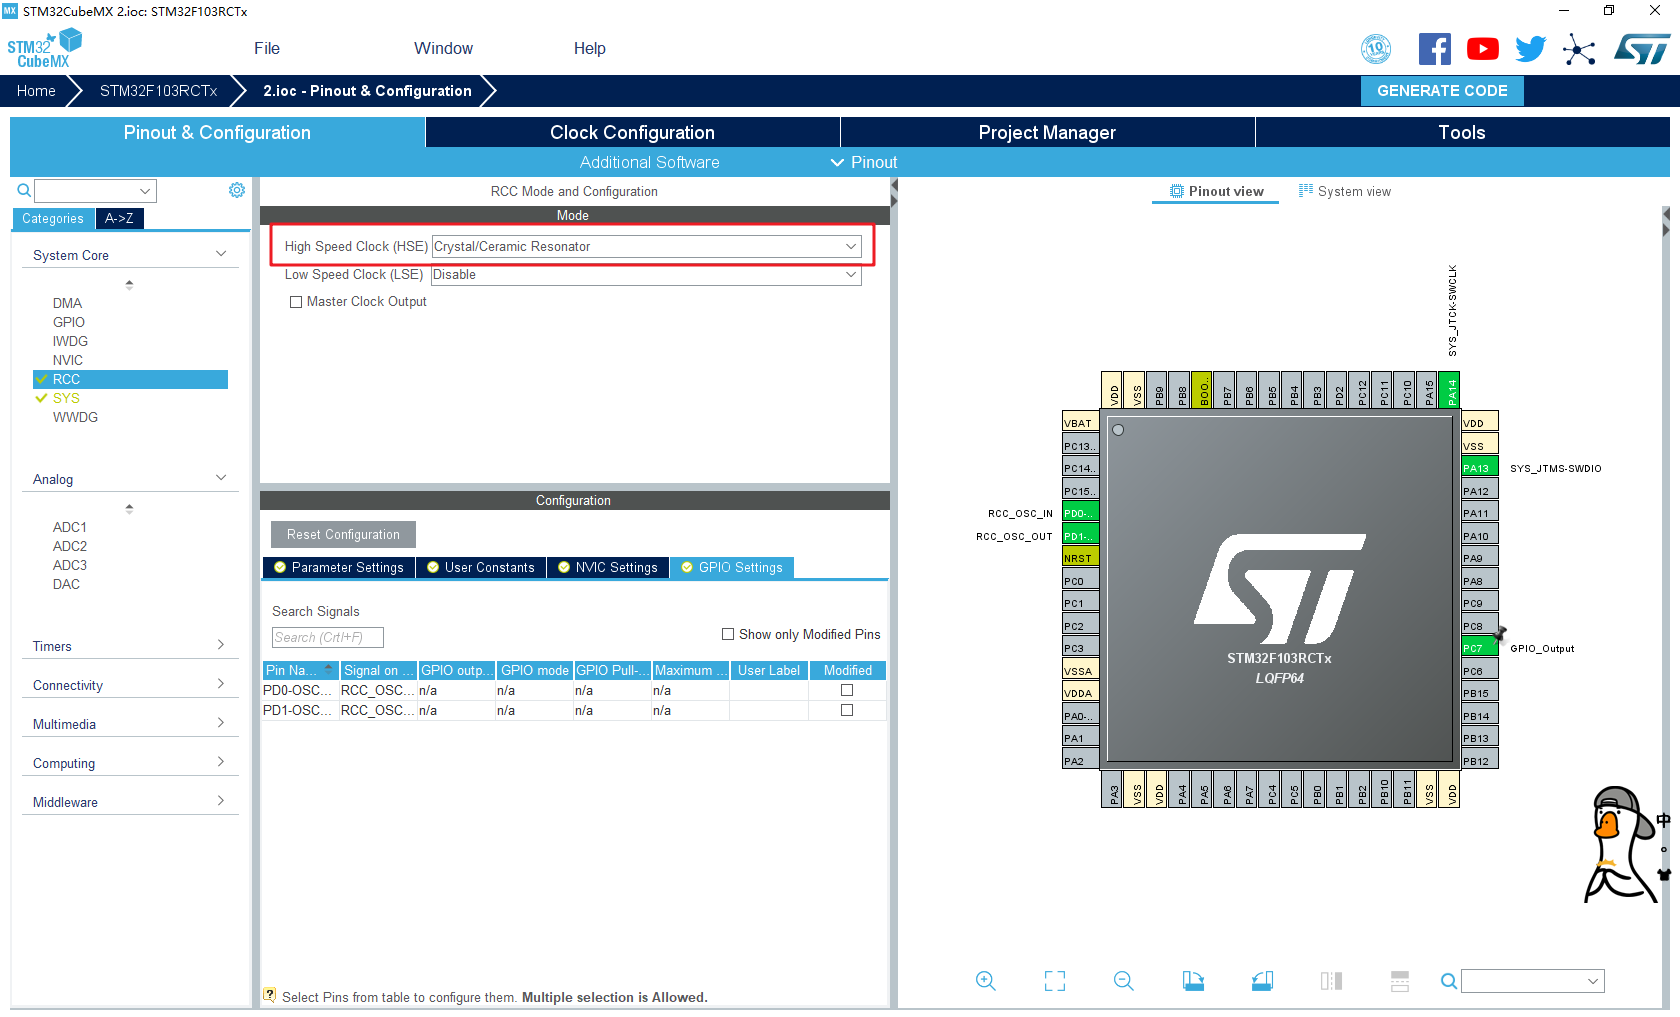The image size is (1680, 1017).
Task: Open the Facebook link icon
Action: point(1434,49)
